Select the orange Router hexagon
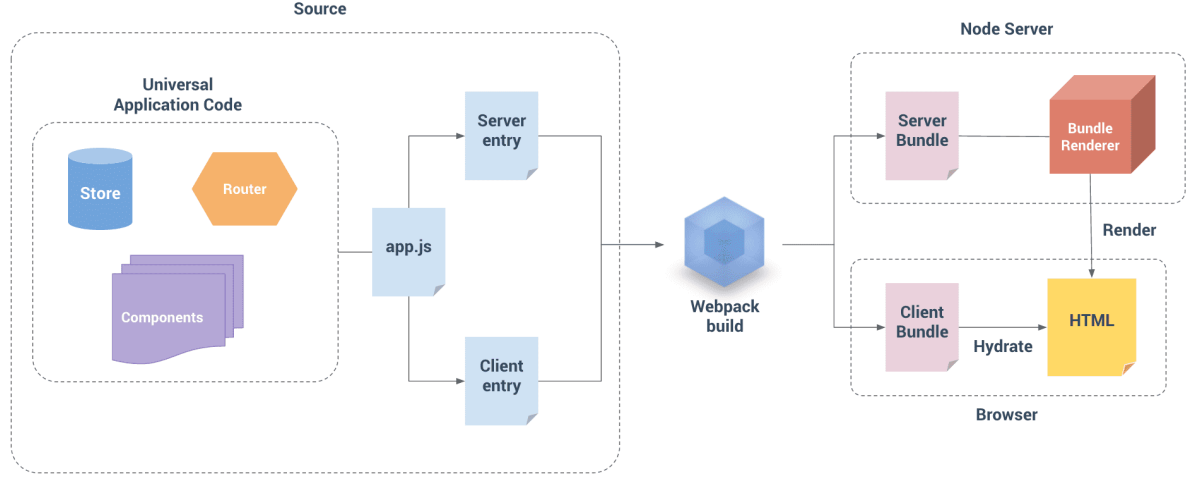Screen dimensions: 1193x482 coord(244,189)
